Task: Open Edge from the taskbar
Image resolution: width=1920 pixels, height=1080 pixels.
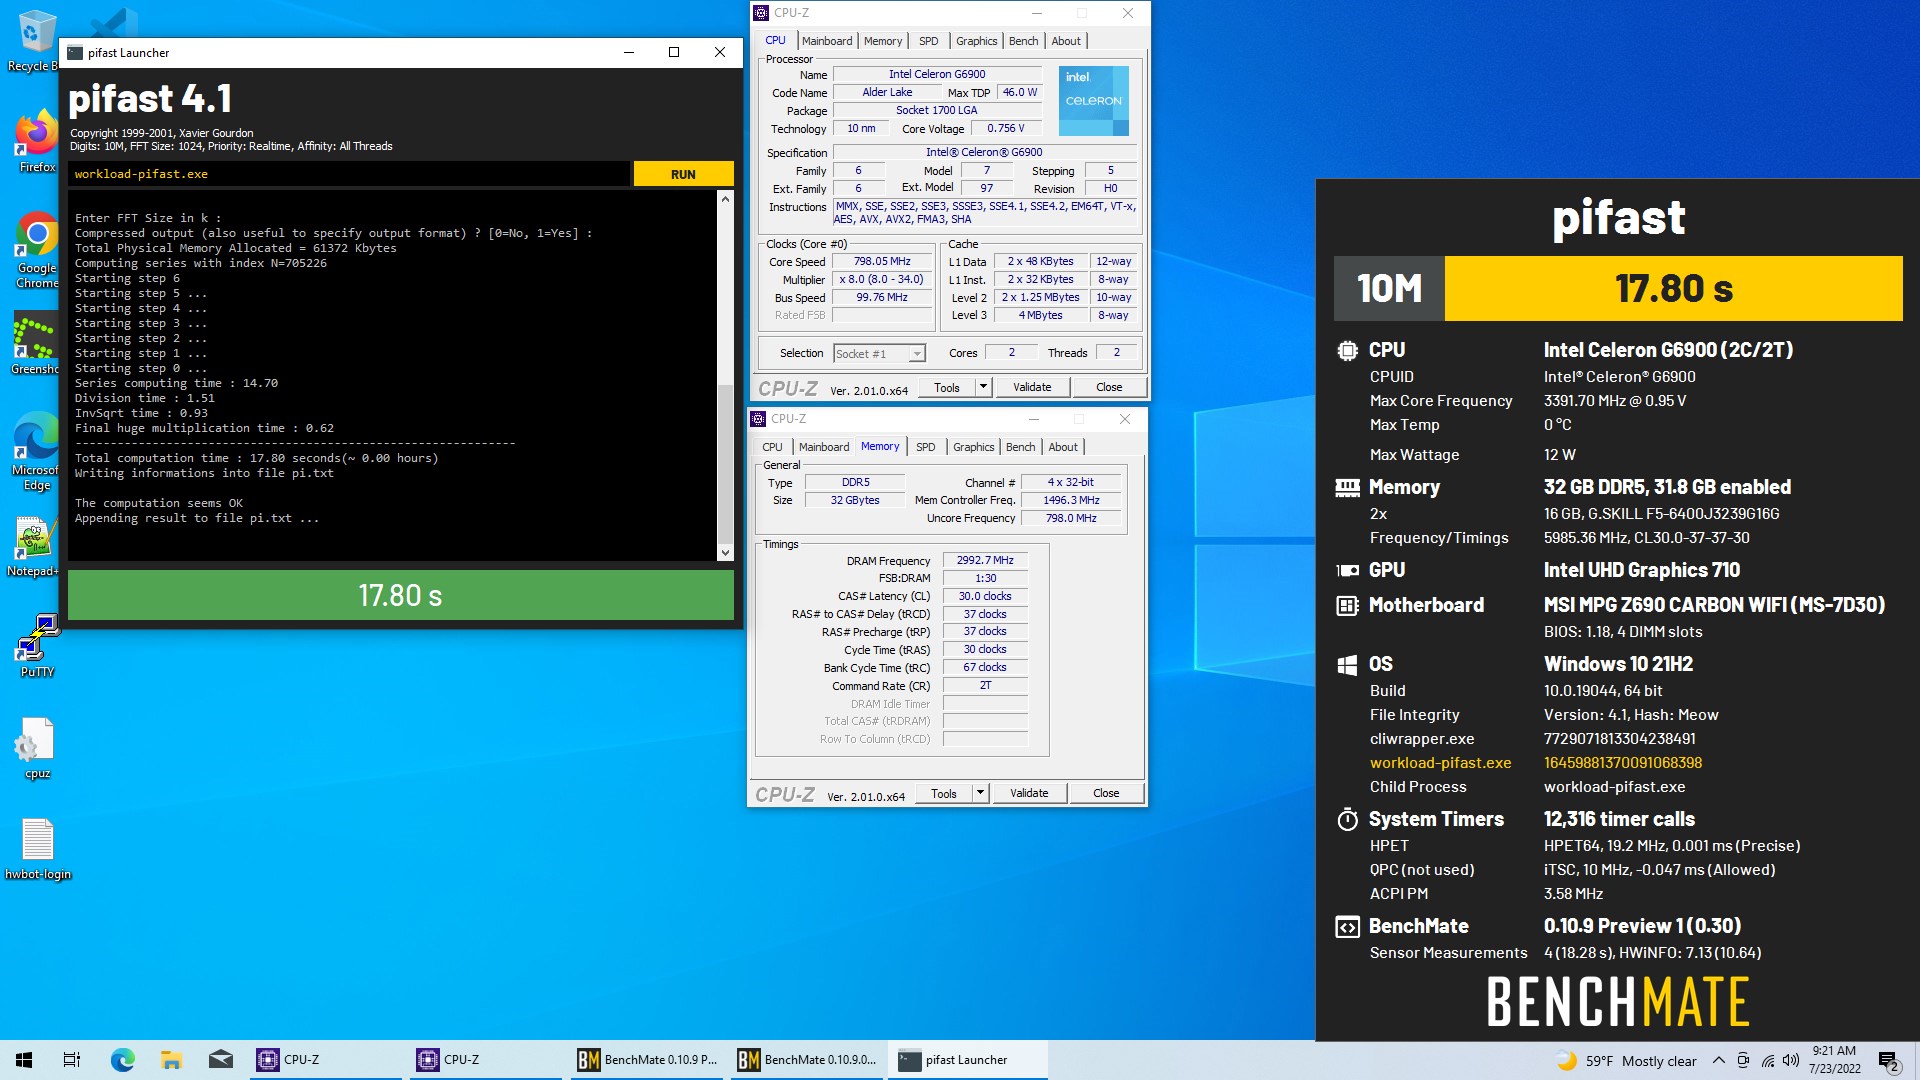Action: [122, 1060]
